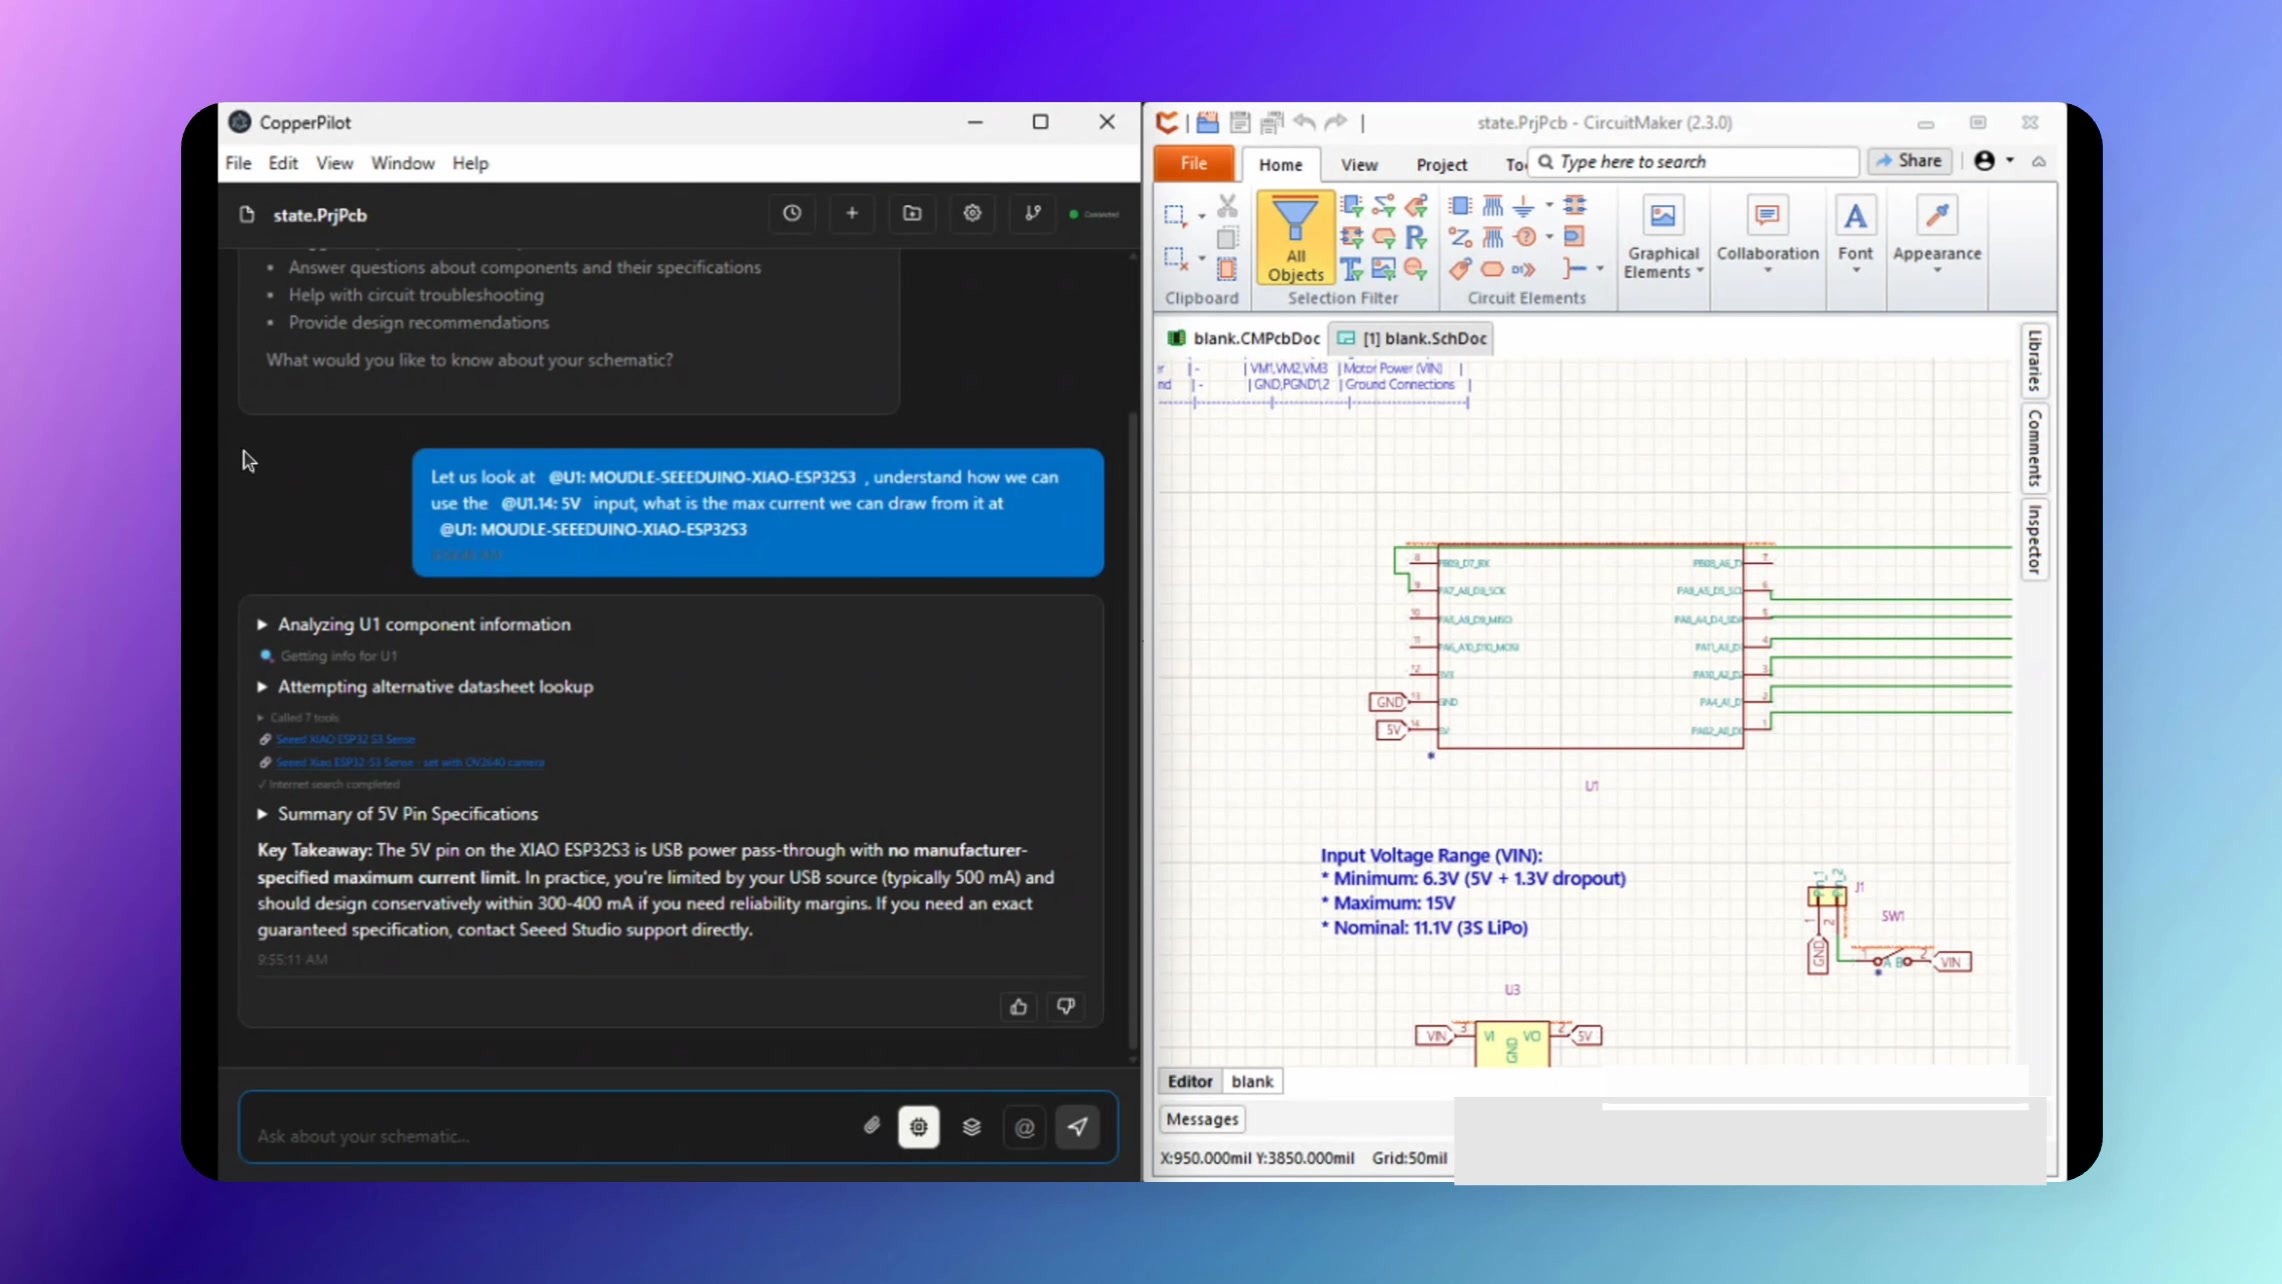Toggle the ports selection filter icon
Image resolution: width=2282 pixels, height=1284 pixels.
[1384, 238]
